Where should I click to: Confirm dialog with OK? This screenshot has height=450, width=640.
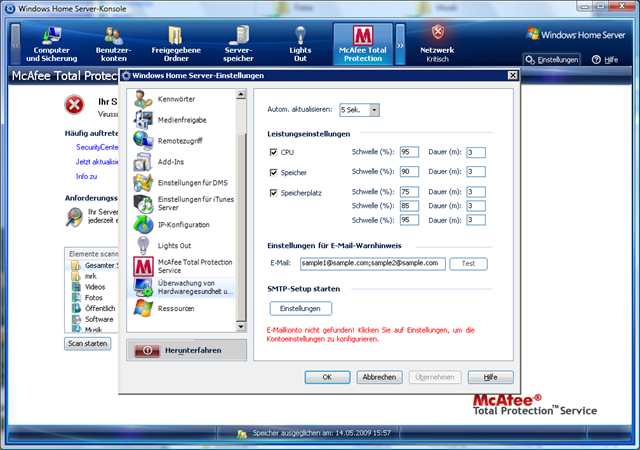(x=327, y=377)
